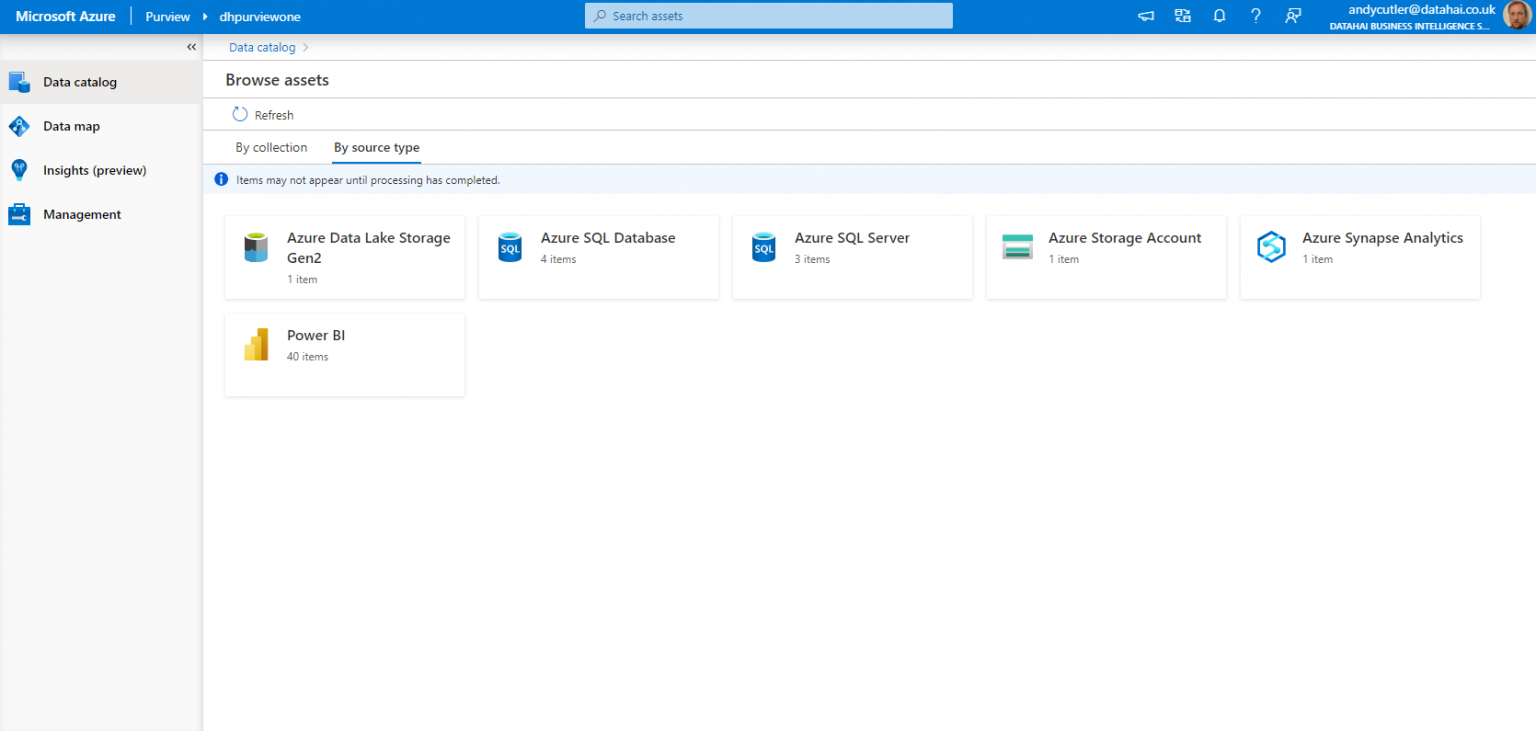This screenshot has height=731, width=1536.
Task: Click the info icon on the processing notice
Action: point(220,179)
